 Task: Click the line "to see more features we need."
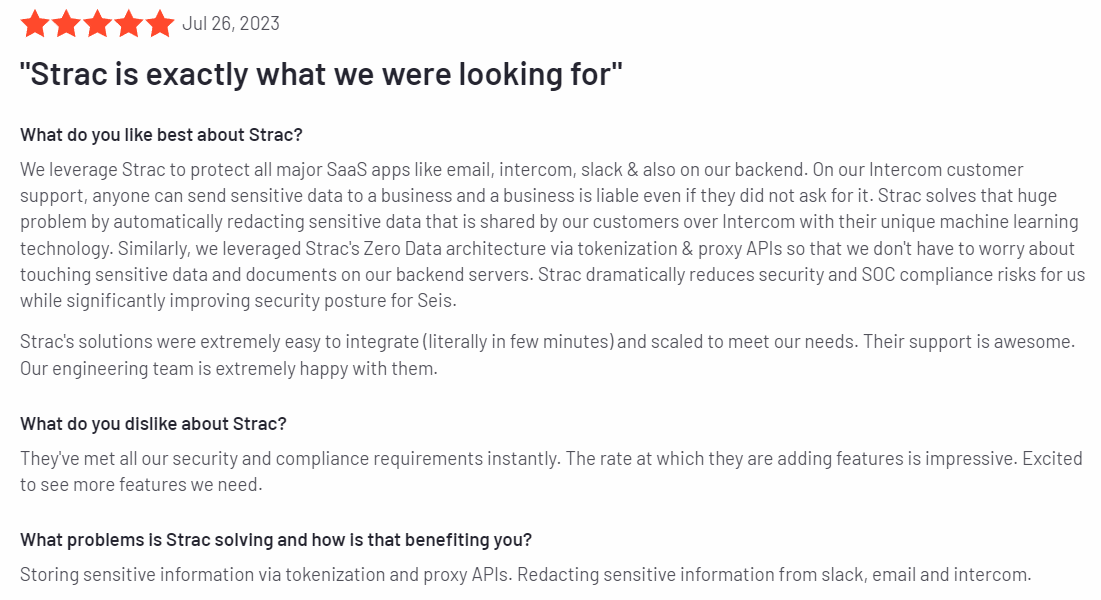[x=140, y=485]
